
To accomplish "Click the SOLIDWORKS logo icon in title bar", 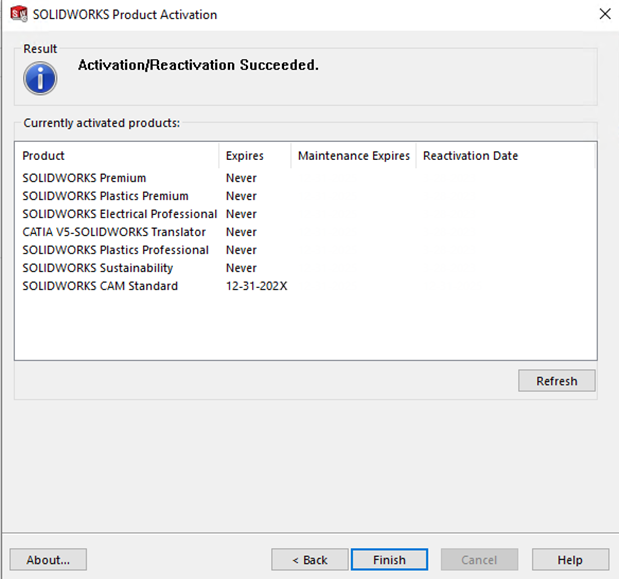I will 19,14.
